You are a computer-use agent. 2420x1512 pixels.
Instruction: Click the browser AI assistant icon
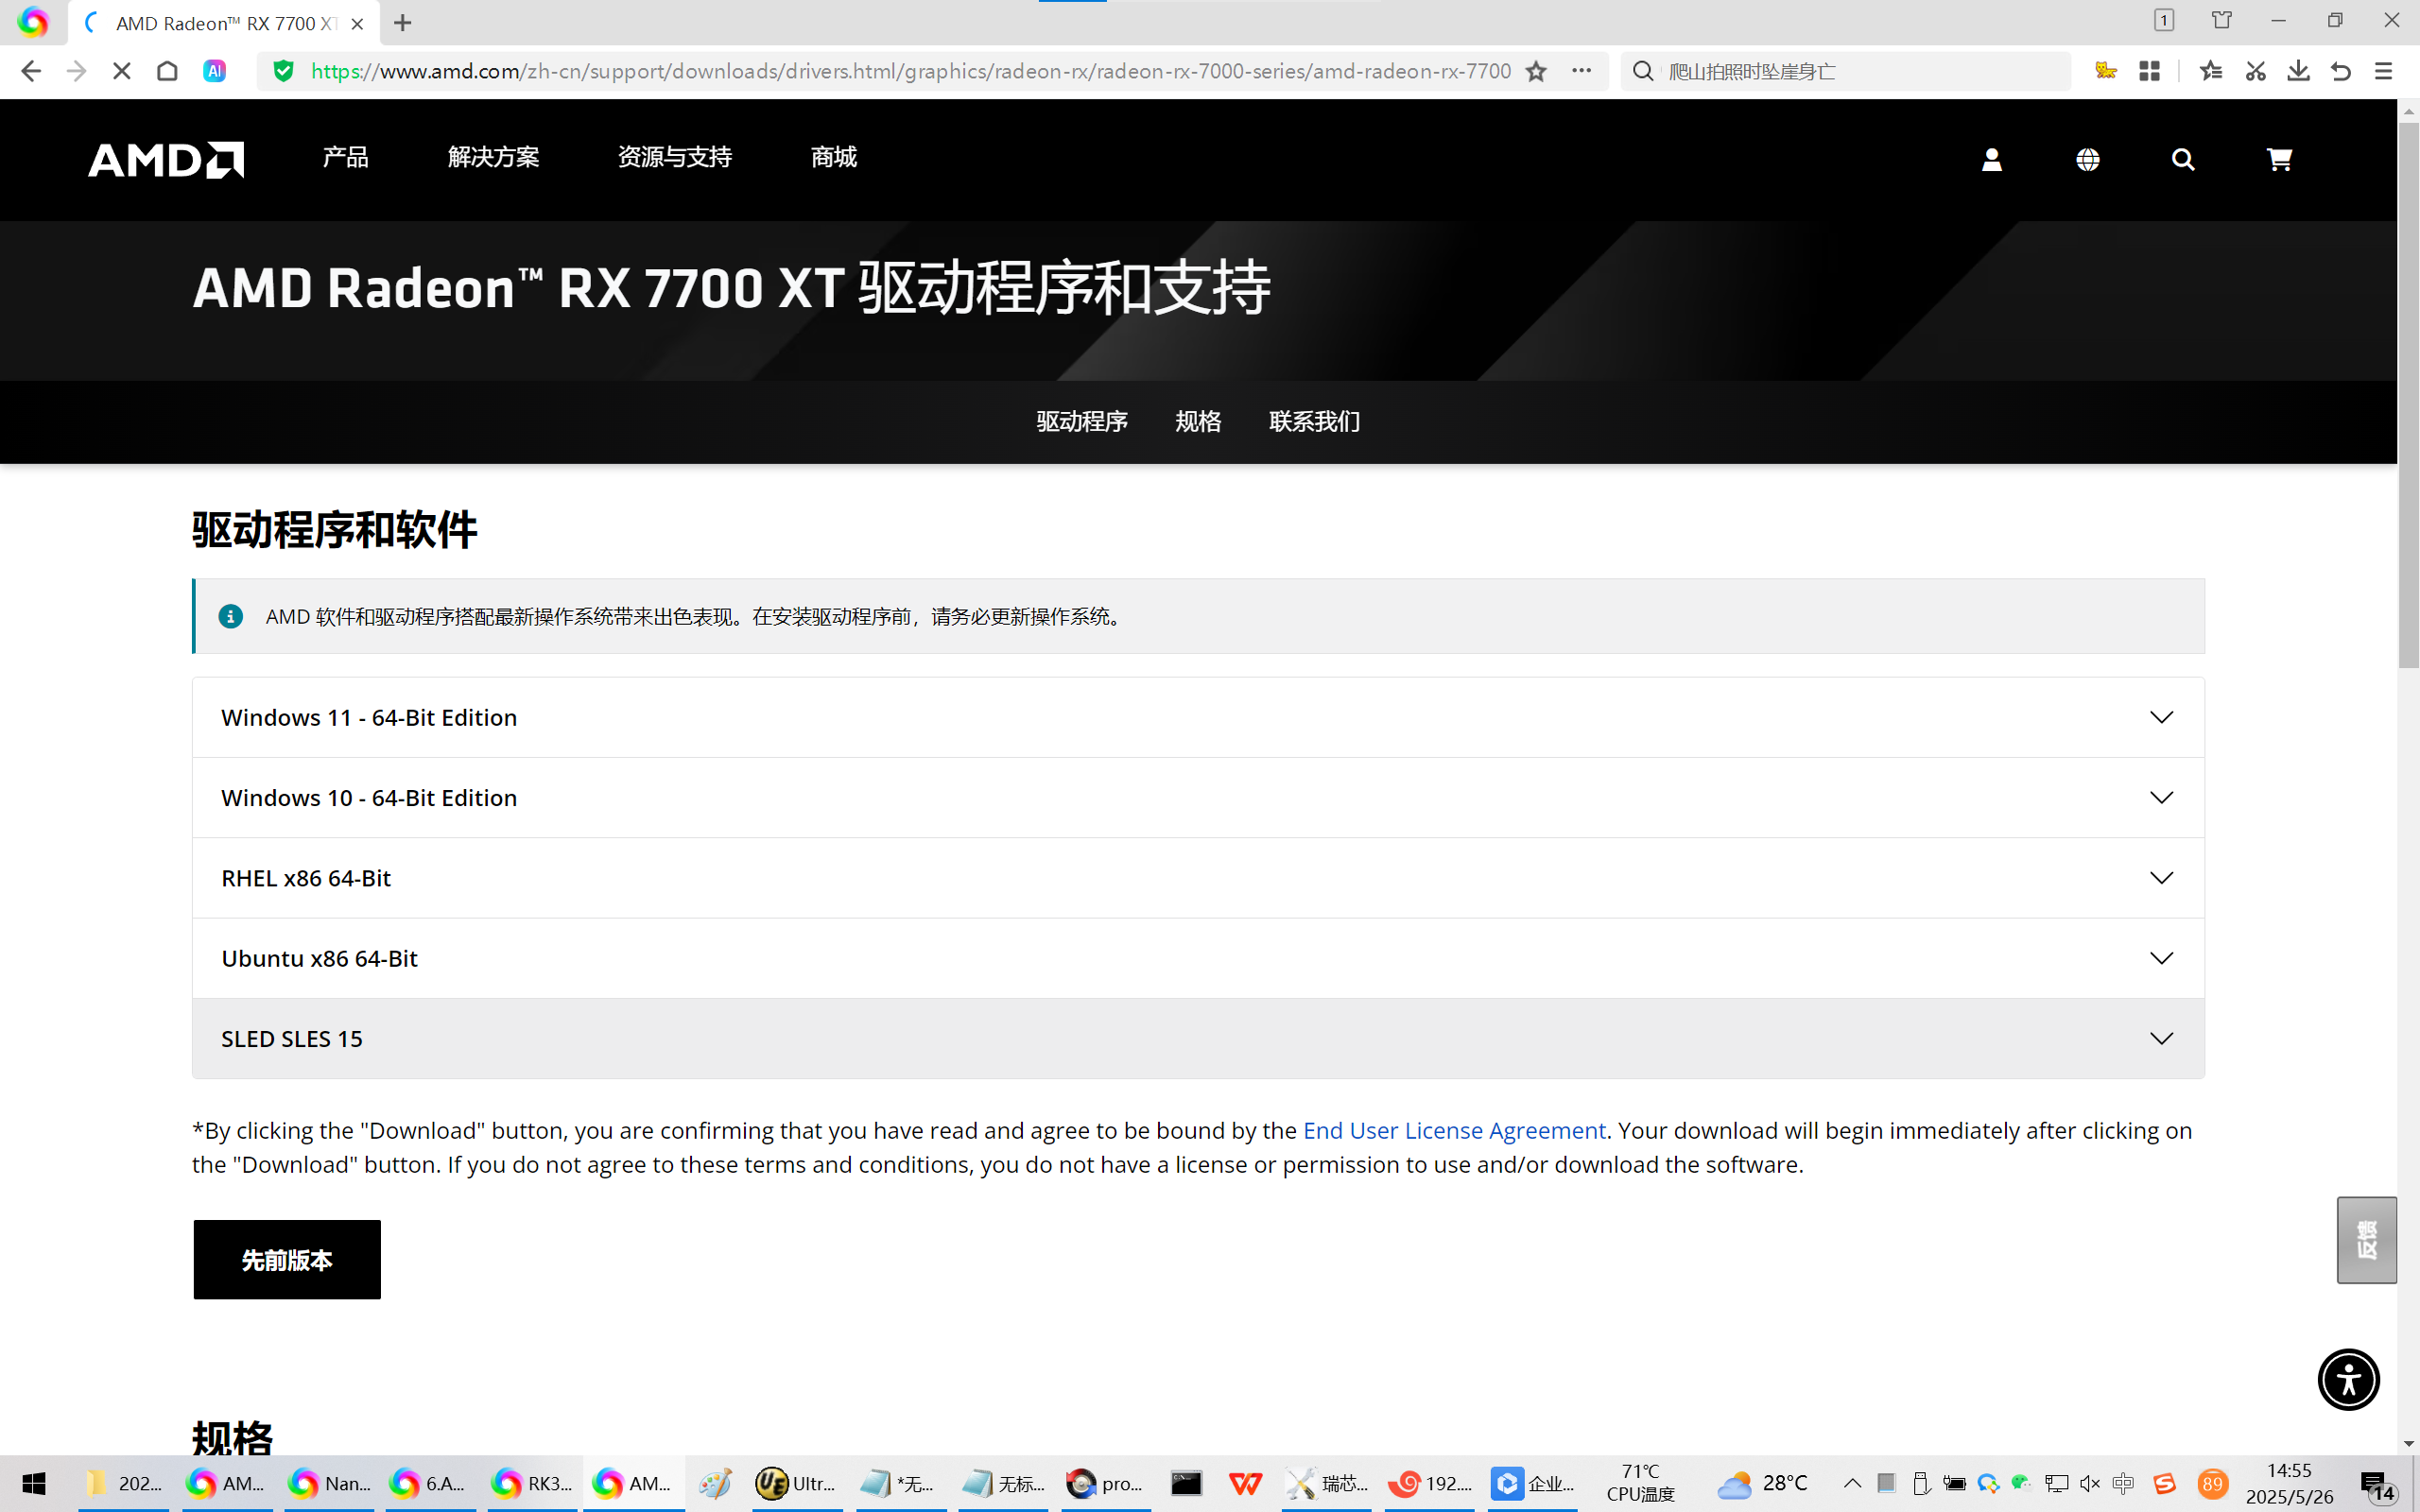point(214,71)
